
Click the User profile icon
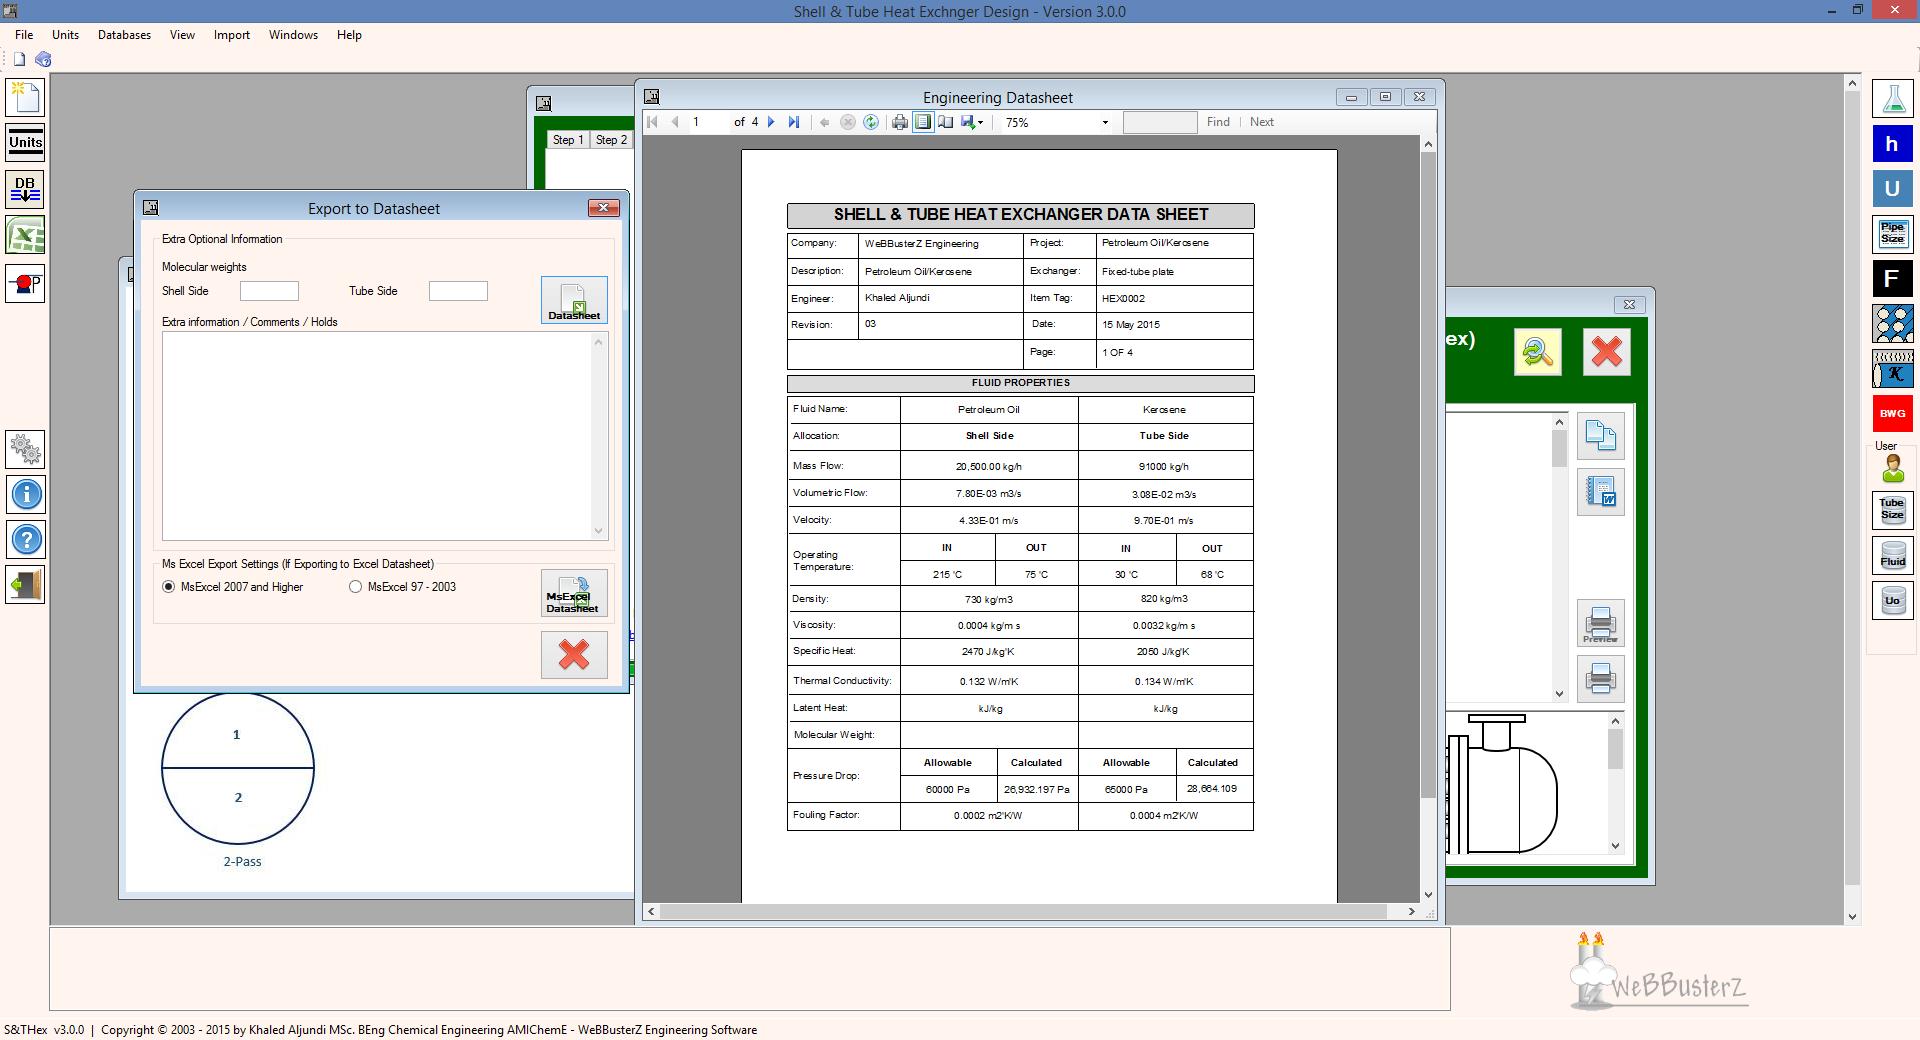coord(1892,467)
